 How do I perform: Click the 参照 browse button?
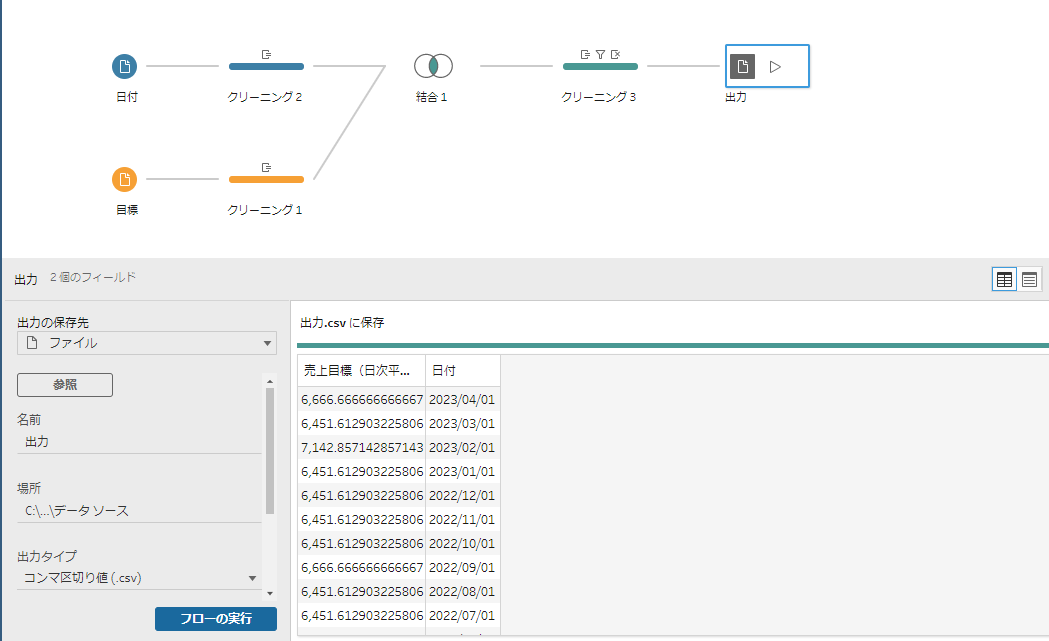pos(65,384)
